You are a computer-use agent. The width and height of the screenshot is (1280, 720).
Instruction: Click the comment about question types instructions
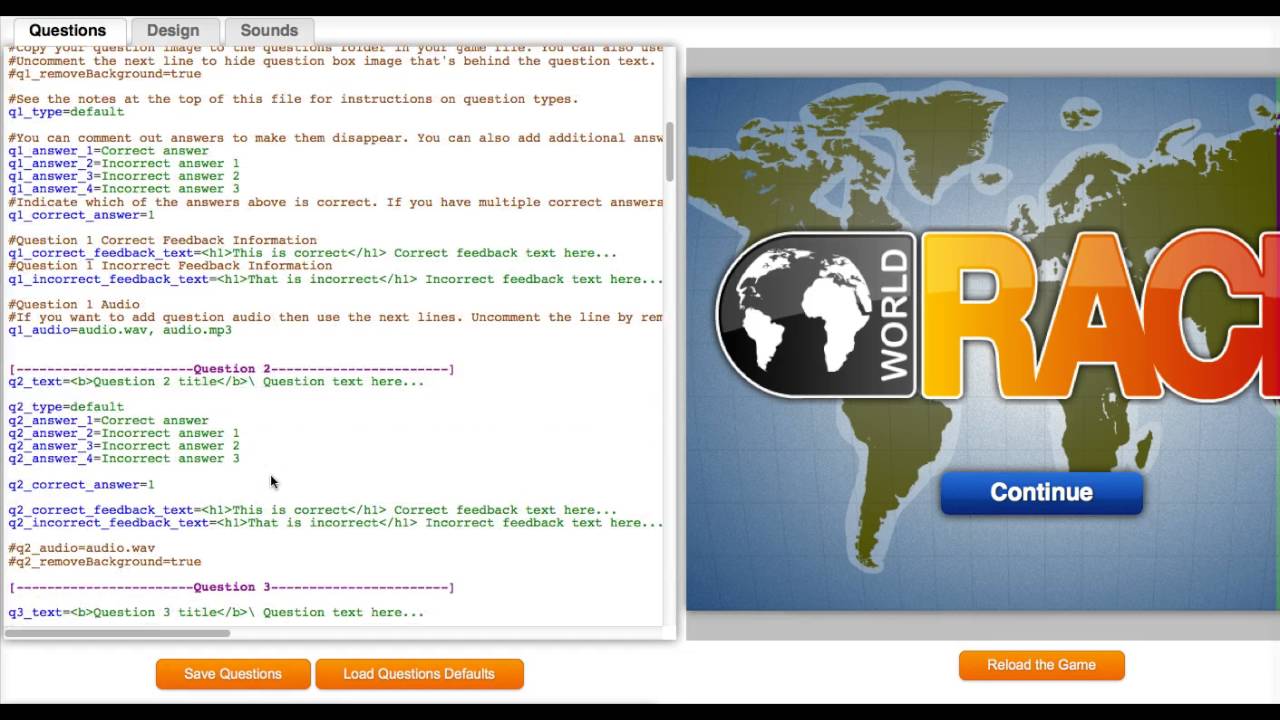293,99
